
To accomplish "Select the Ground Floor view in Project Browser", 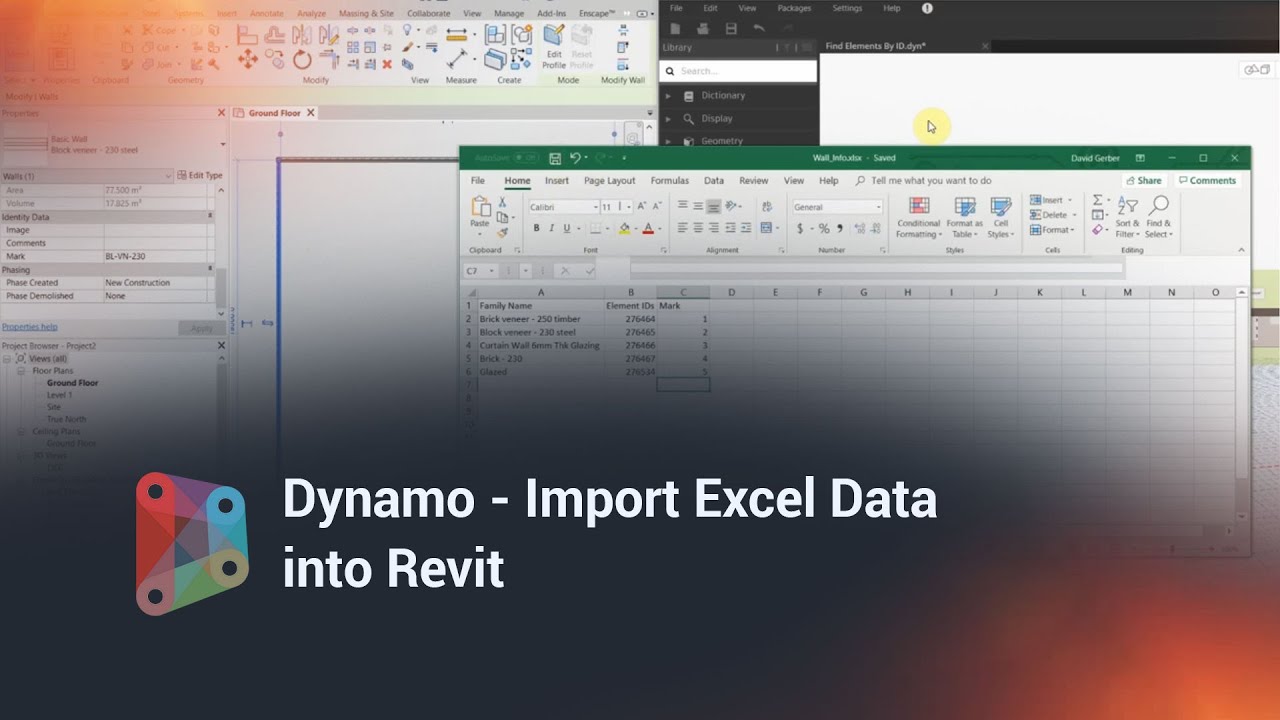I will [72, 383].
